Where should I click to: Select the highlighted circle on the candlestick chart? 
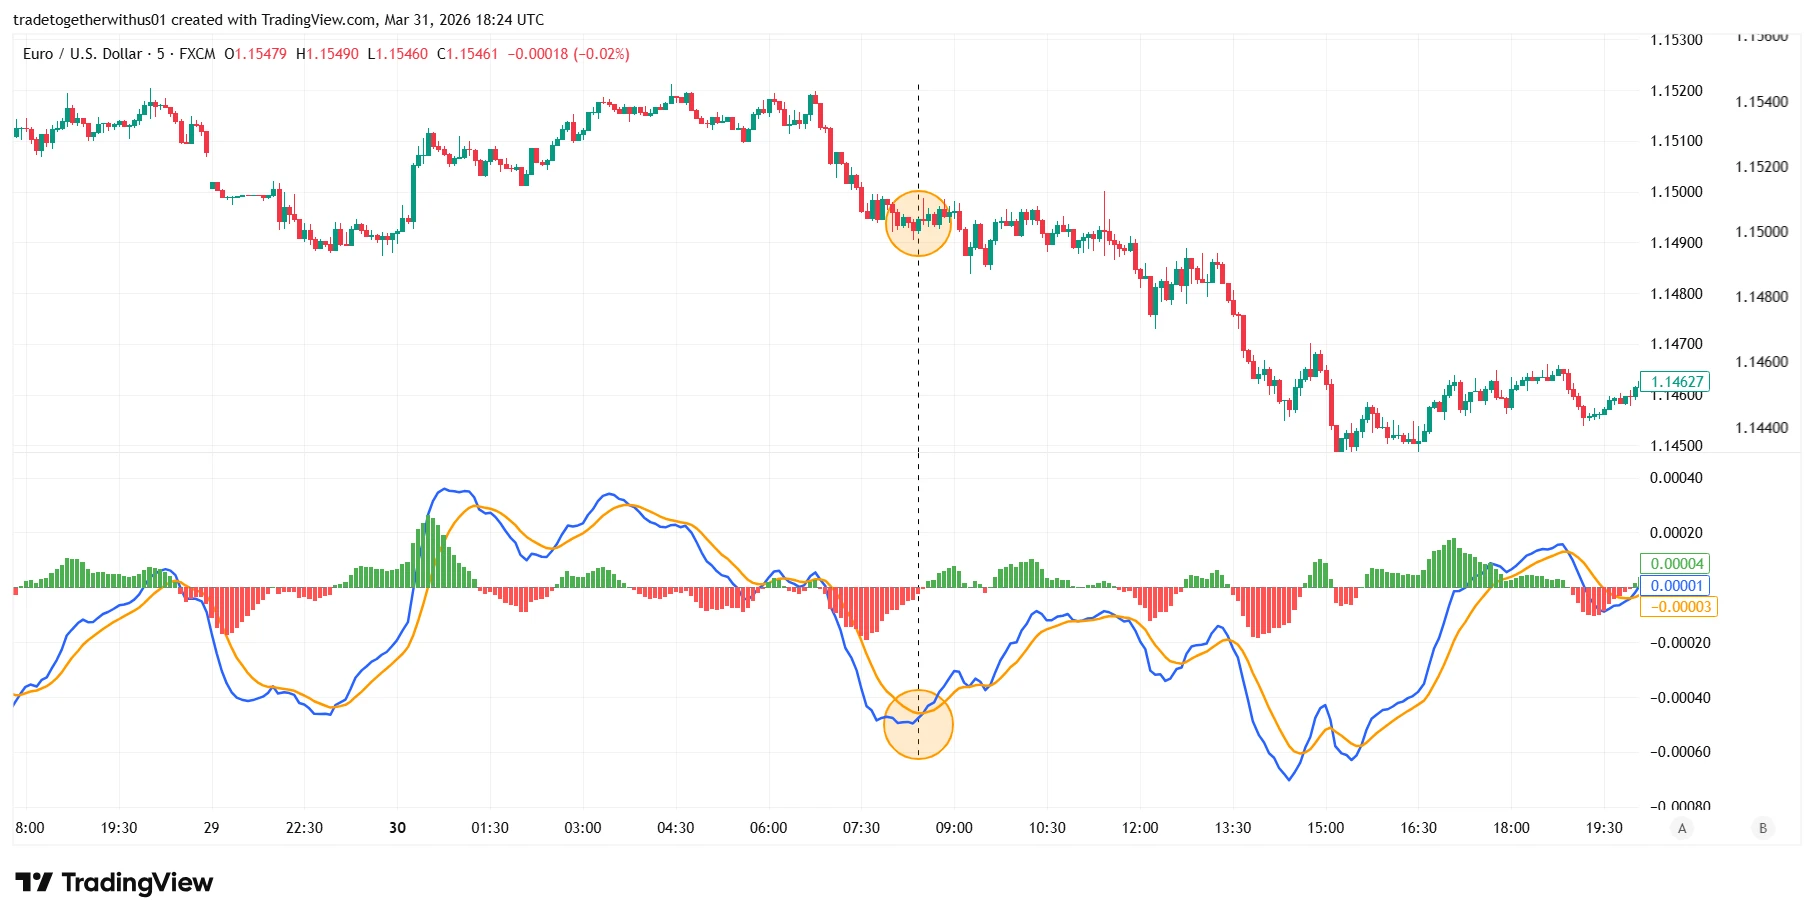pyautogui.click(x=918, y=222)
